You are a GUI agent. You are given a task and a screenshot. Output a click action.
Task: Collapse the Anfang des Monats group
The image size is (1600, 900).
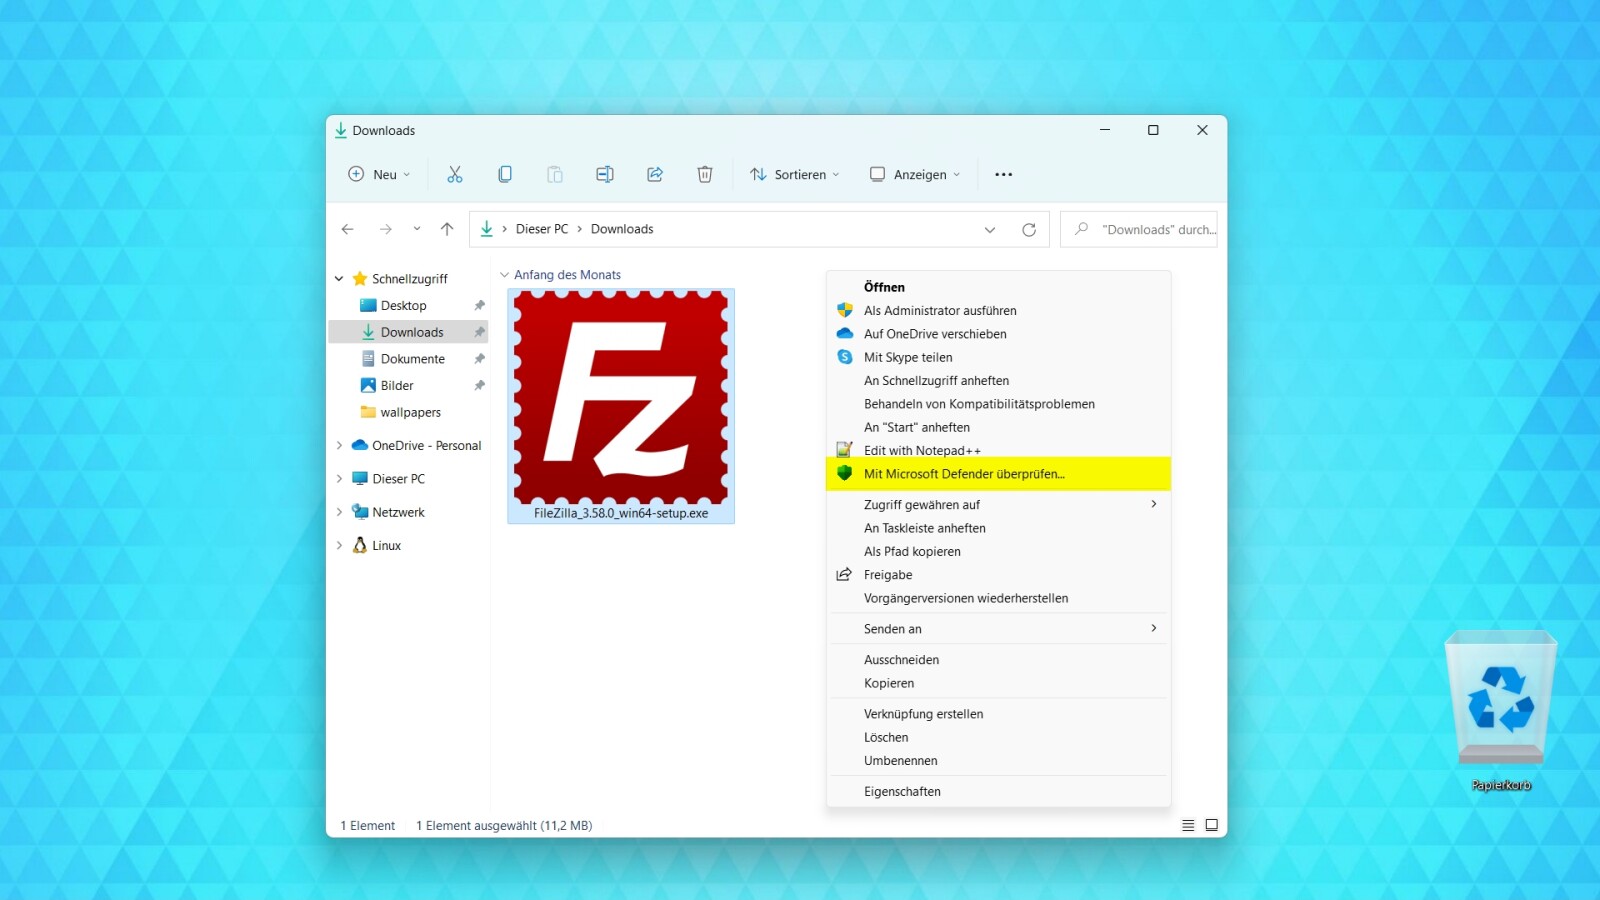click(x=504, y=275)
